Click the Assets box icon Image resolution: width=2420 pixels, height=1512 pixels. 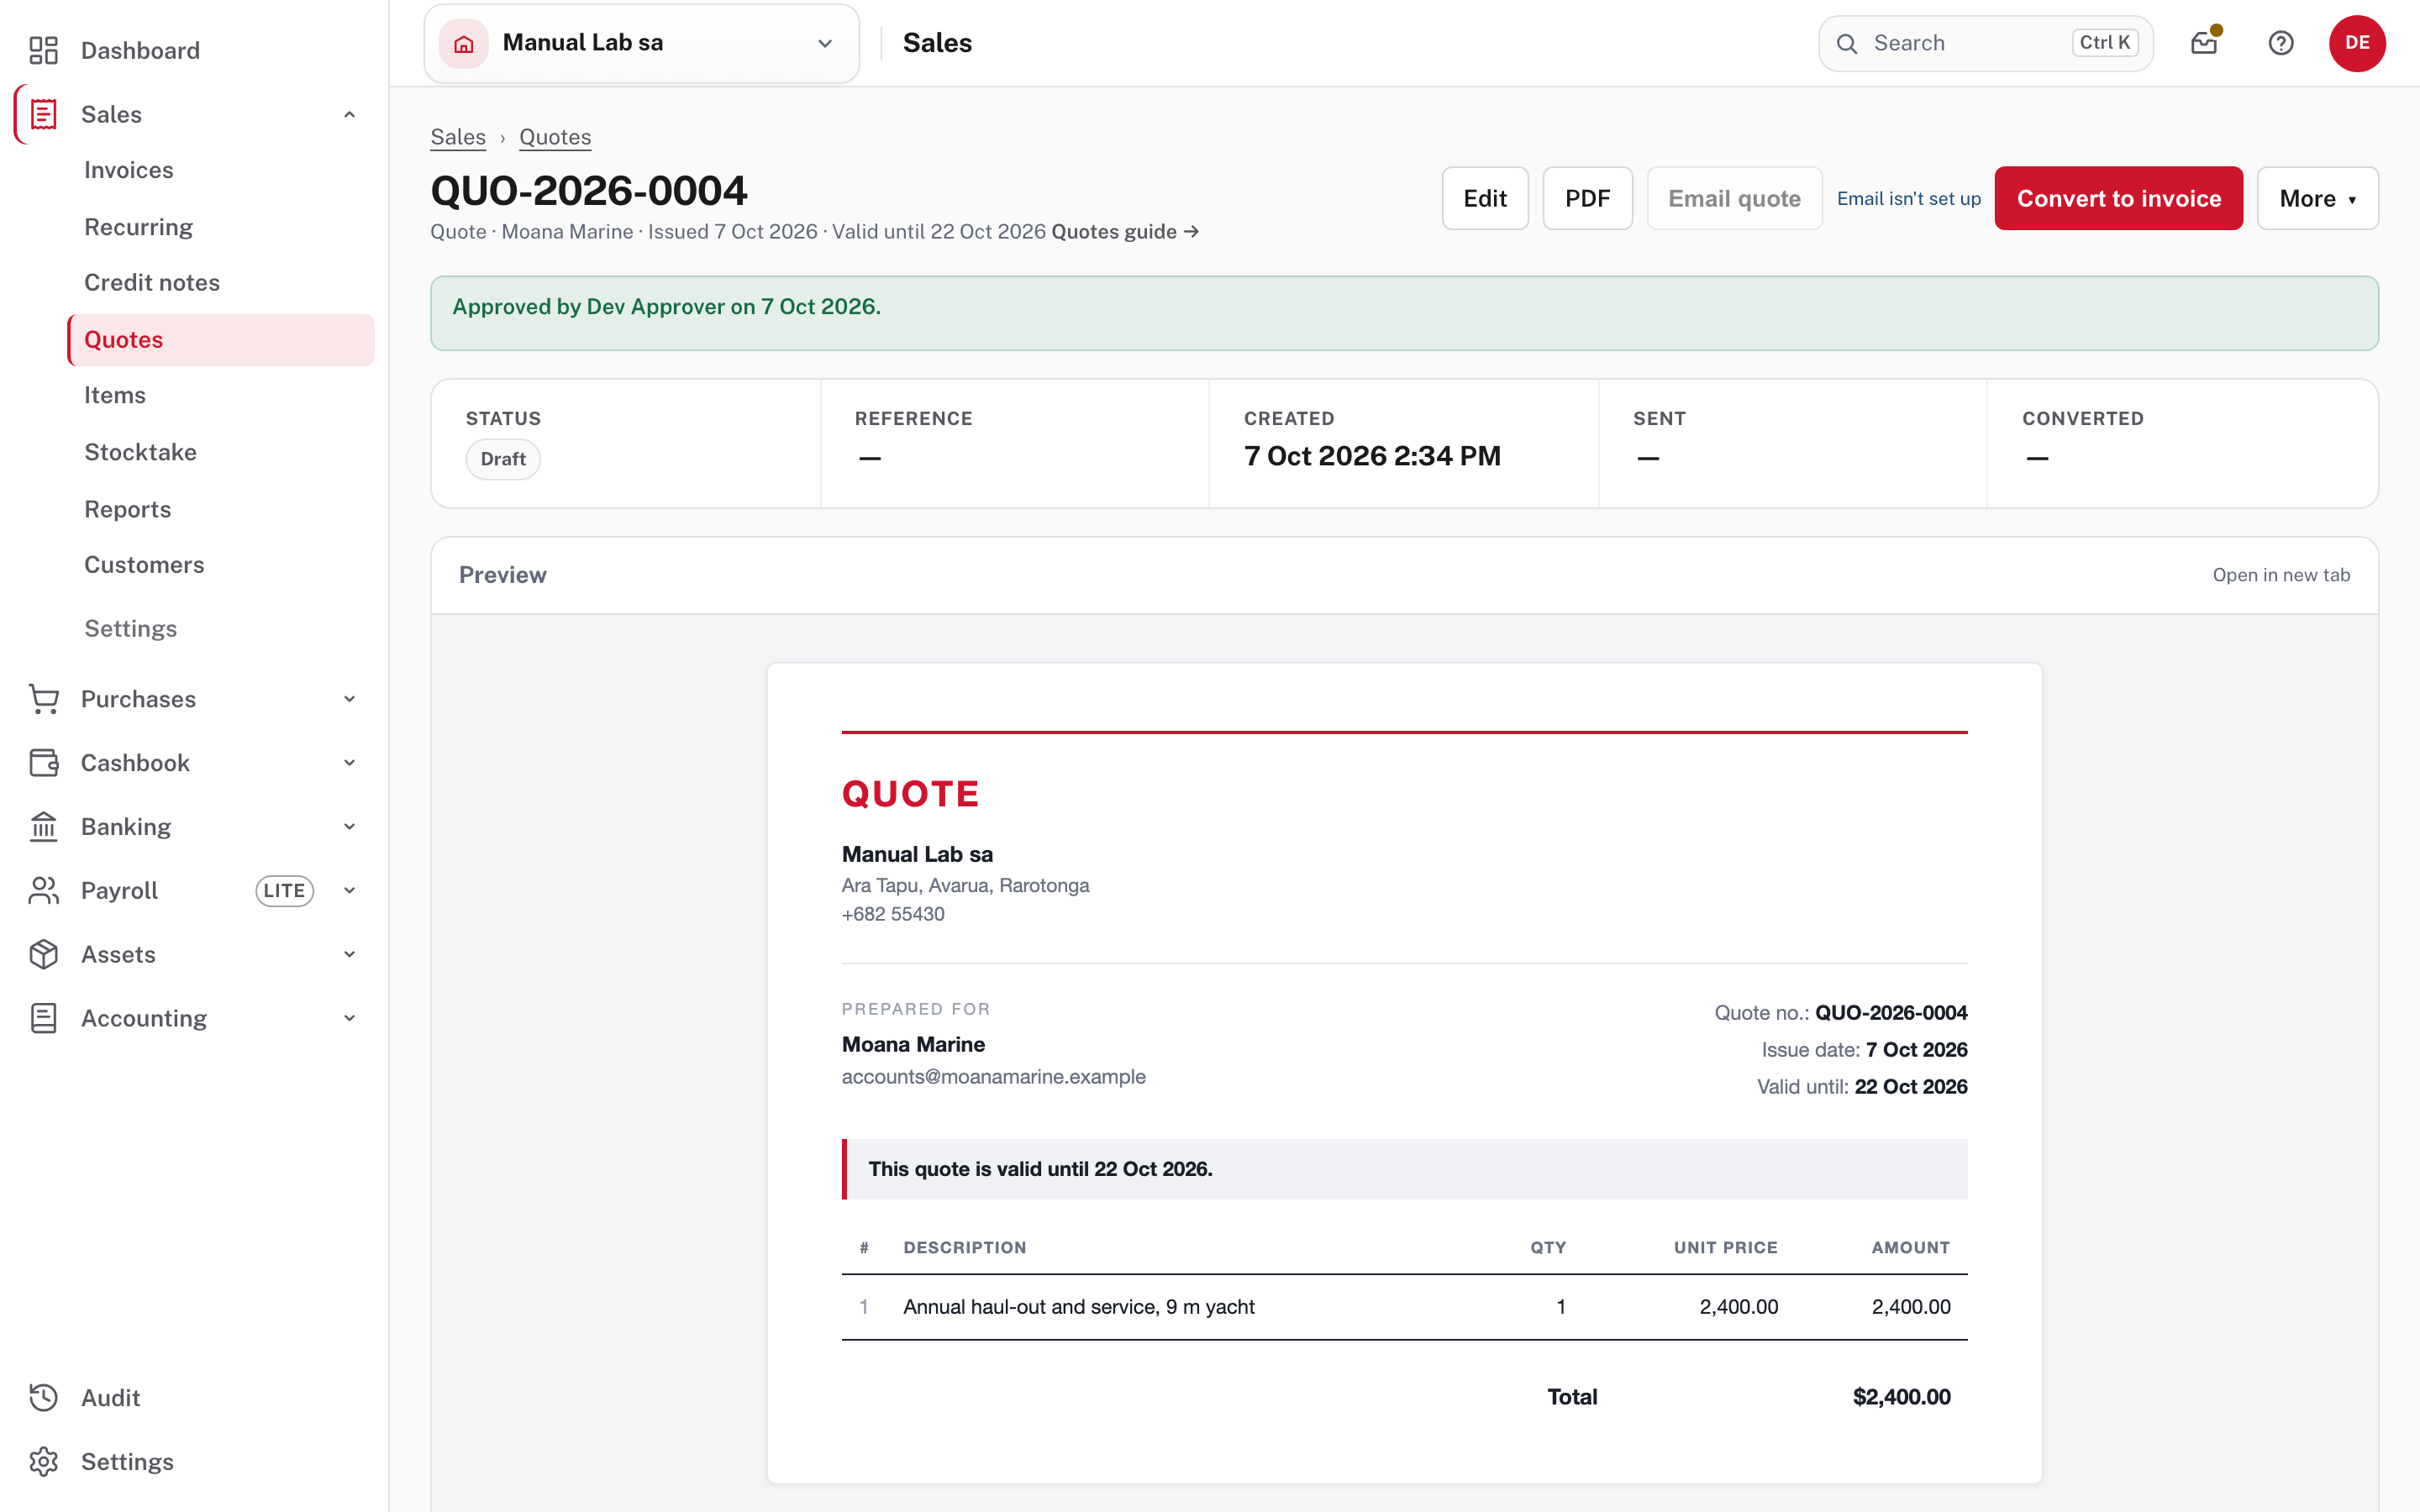coord(43,954)
